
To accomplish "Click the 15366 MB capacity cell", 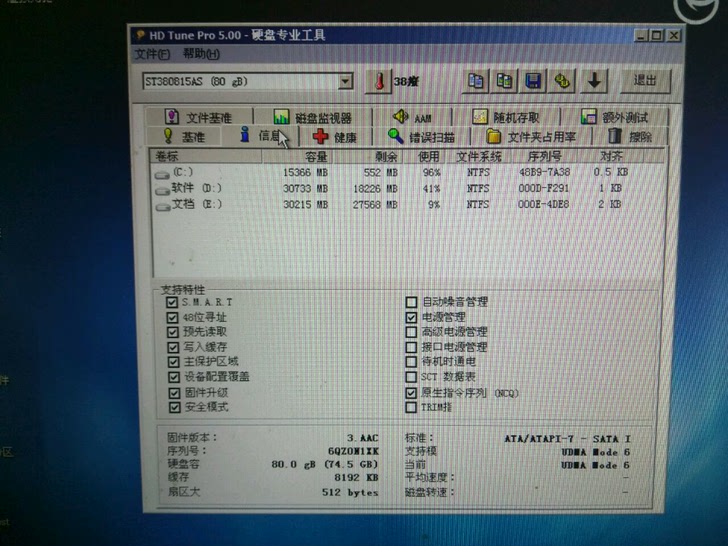I will click(x=306, y=173).
